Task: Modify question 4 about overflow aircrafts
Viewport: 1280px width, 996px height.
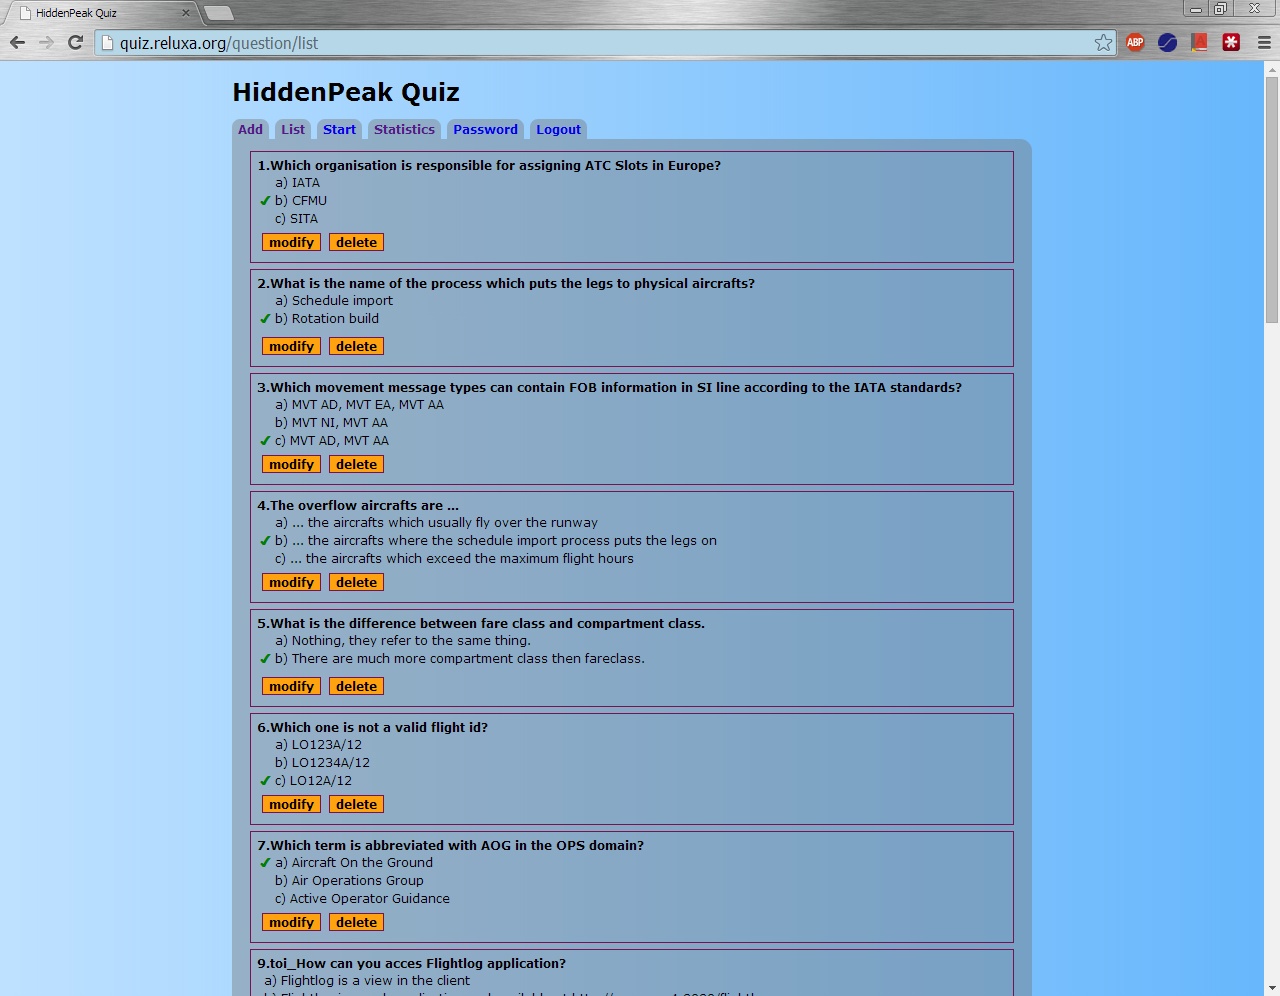Action: click(x=291, y=582)
